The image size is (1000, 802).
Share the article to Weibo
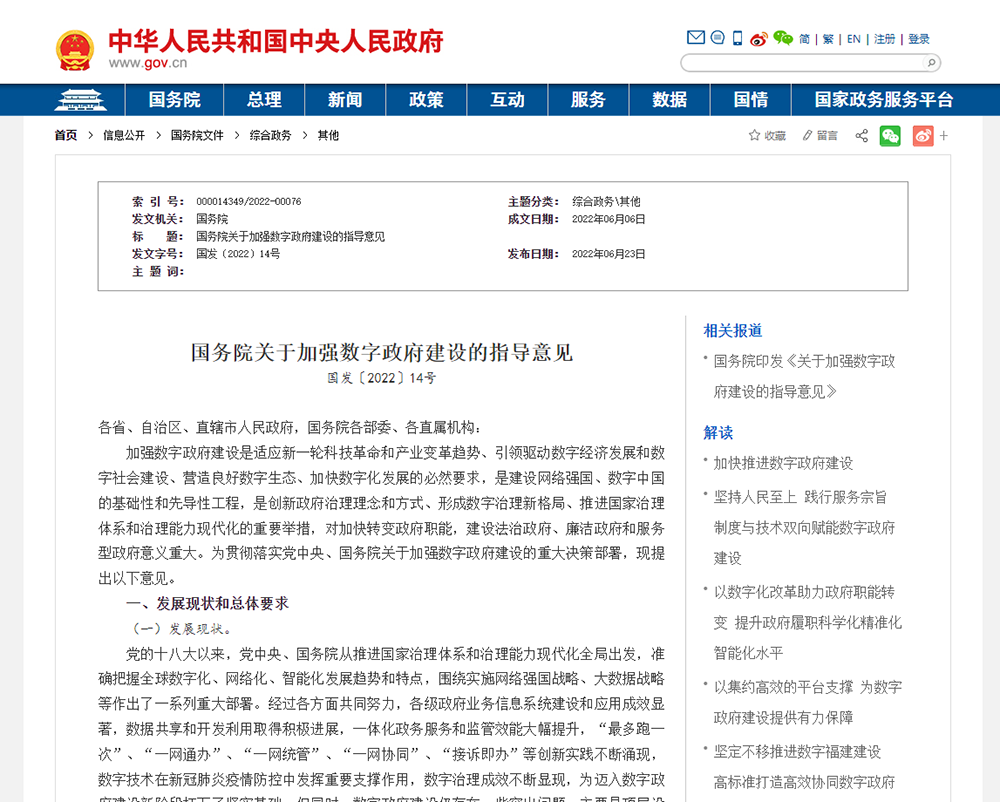(x=922, y=135)
